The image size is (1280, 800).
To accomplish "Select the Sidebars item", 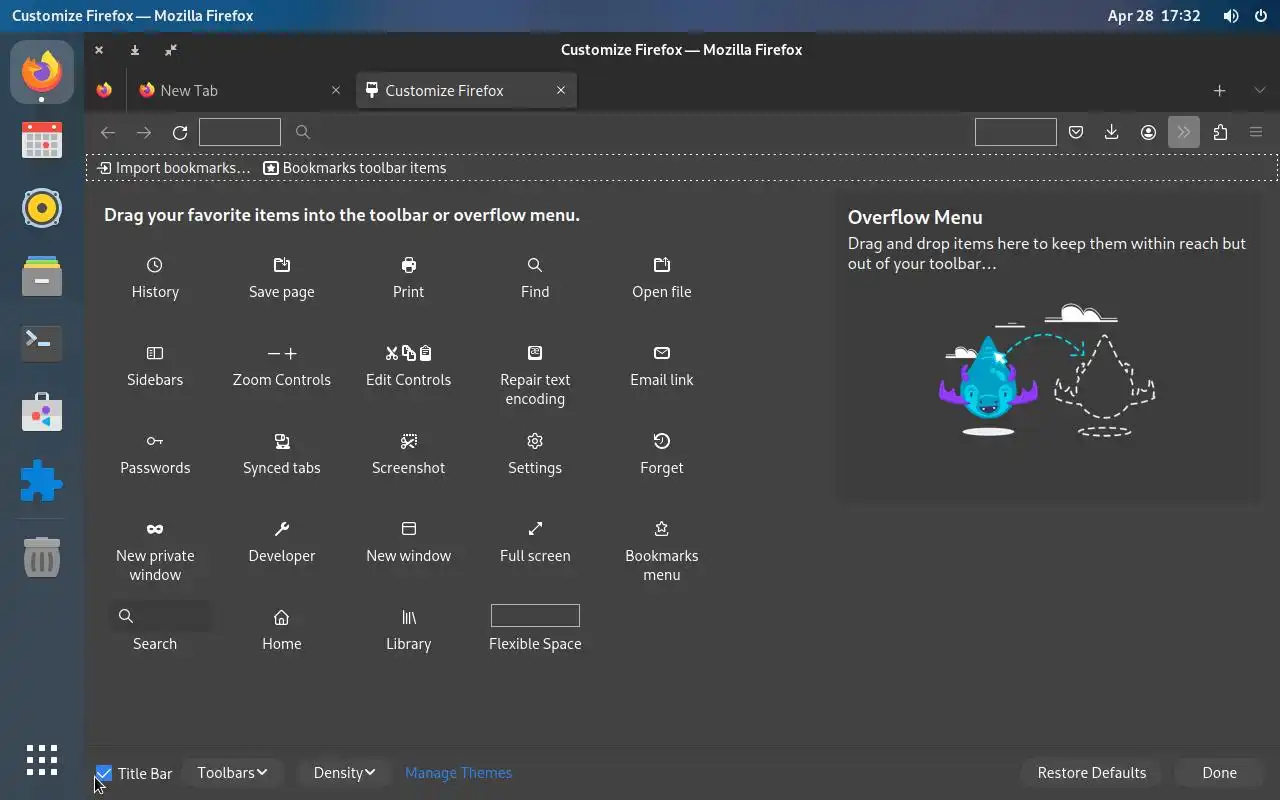I will [155, 366].
